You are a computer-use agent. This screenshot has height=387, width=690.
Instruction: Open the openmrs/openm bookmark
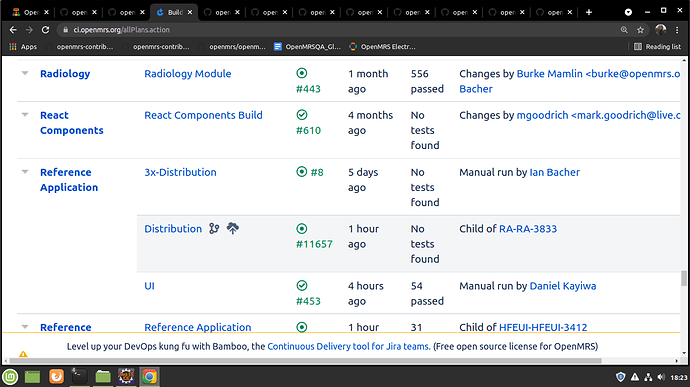(x=232, y=47)
